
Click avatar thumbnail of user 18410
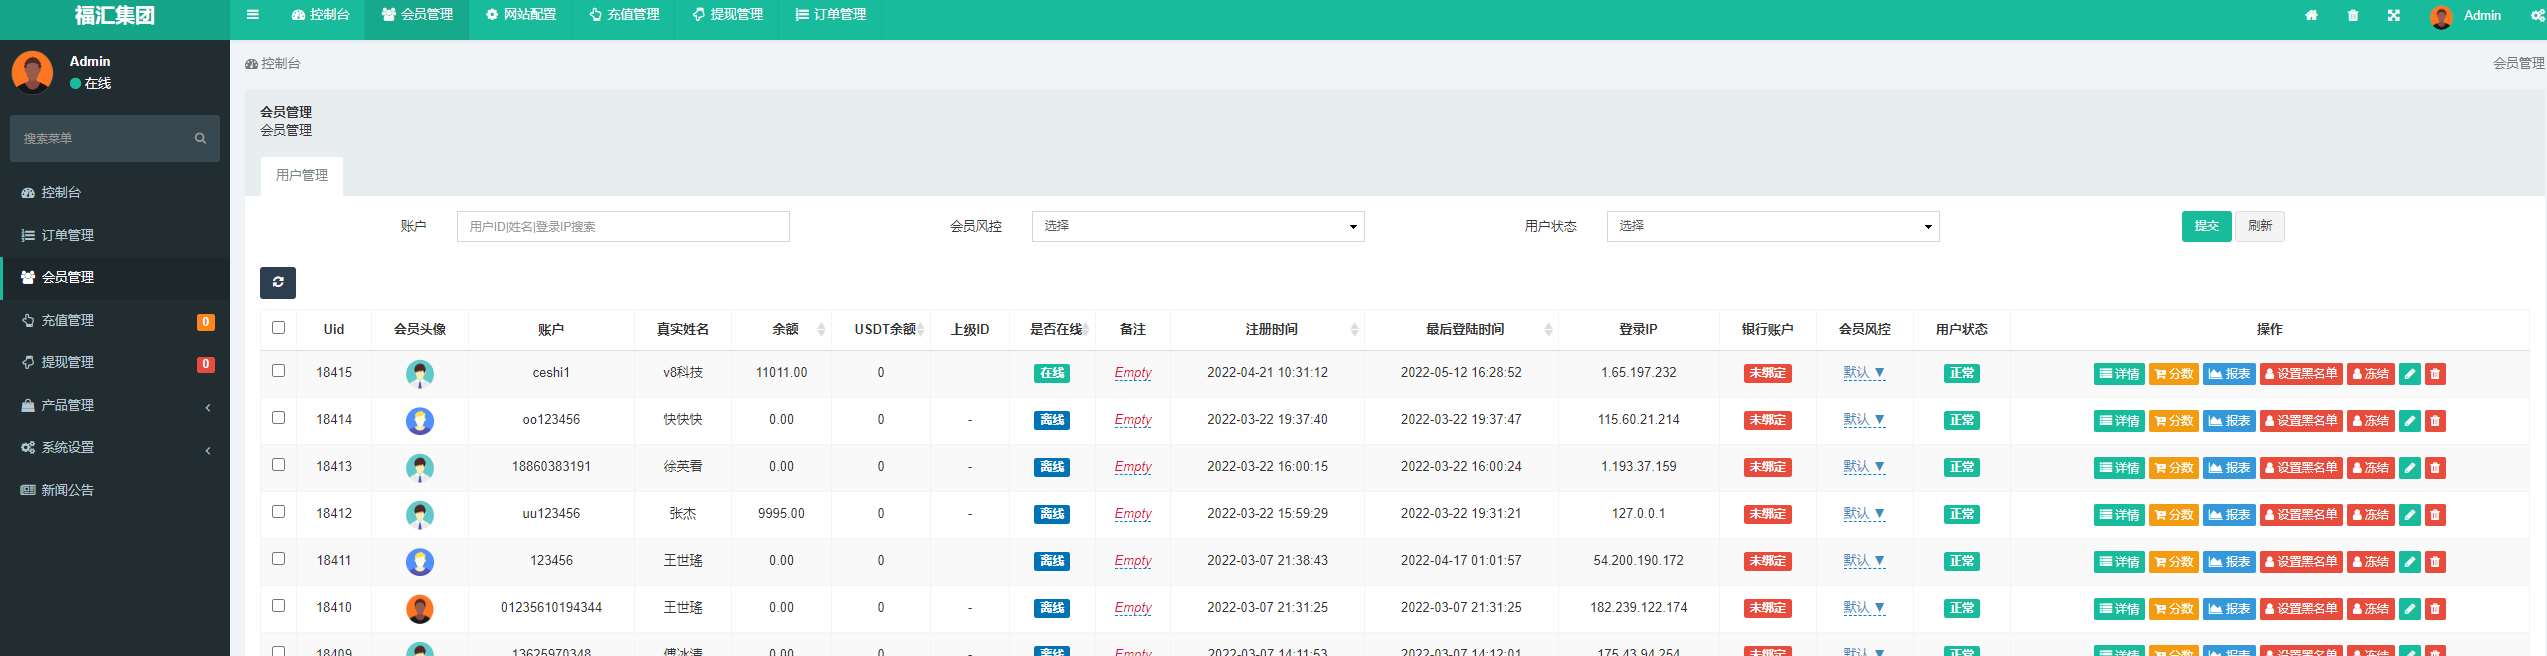(x=420, y=608)
